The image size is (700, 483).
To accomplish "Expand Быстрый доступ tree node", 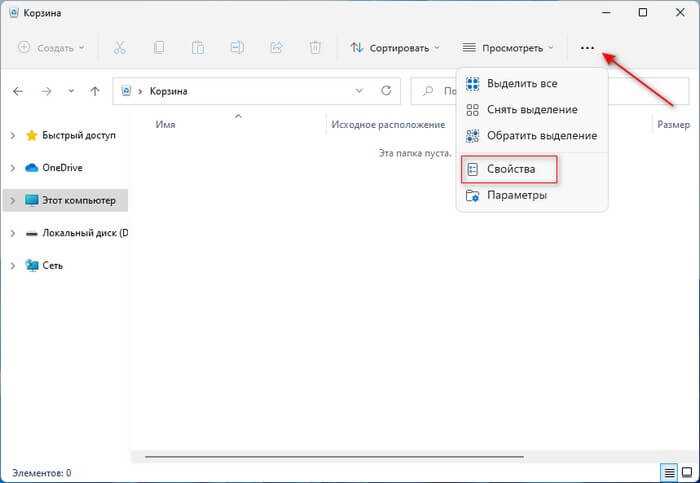I will [12, 135].
